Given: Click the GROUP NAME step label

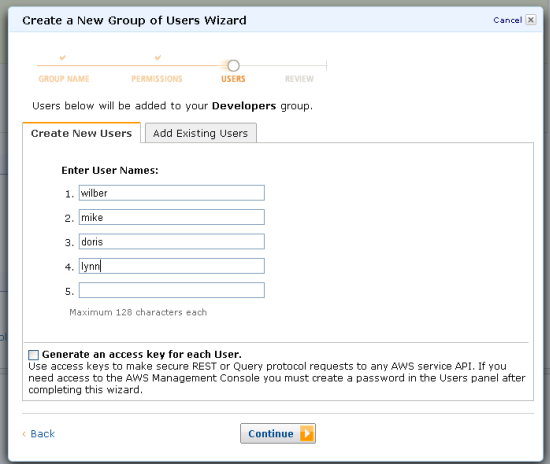Looking at the screenshot, I should [x=64, y=79].
